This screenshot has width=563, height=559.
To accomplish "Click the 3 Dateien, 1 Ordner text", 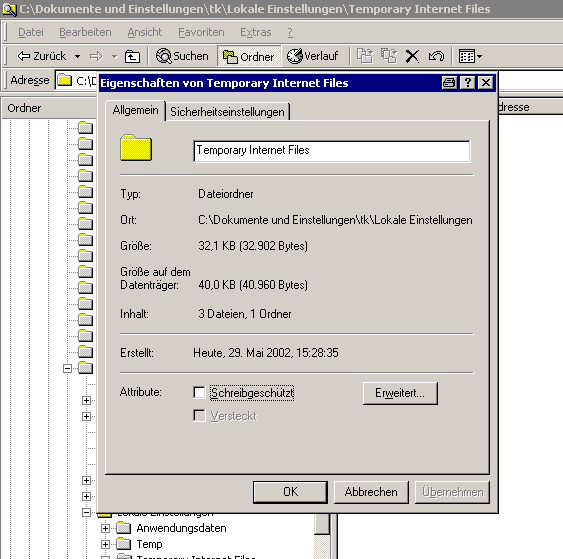I will coord(245,314).
